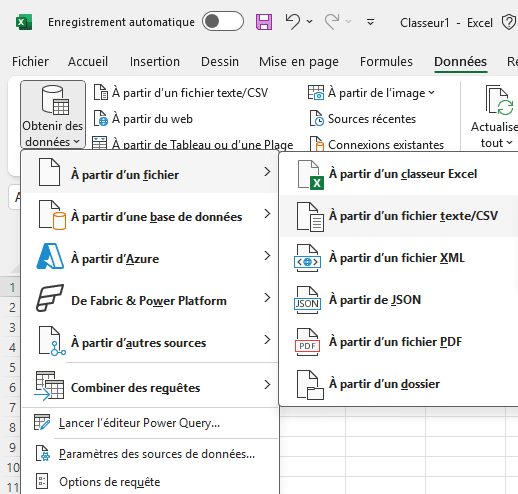This screenshot has width=518, height=494.
Task: Click the text/CSV file icon in submenu
Action: click(x=310, y=217)
